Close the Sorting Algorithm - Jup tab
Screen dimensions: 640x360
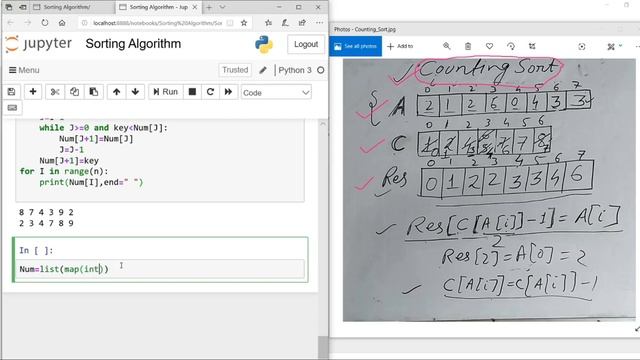point(195,7)
